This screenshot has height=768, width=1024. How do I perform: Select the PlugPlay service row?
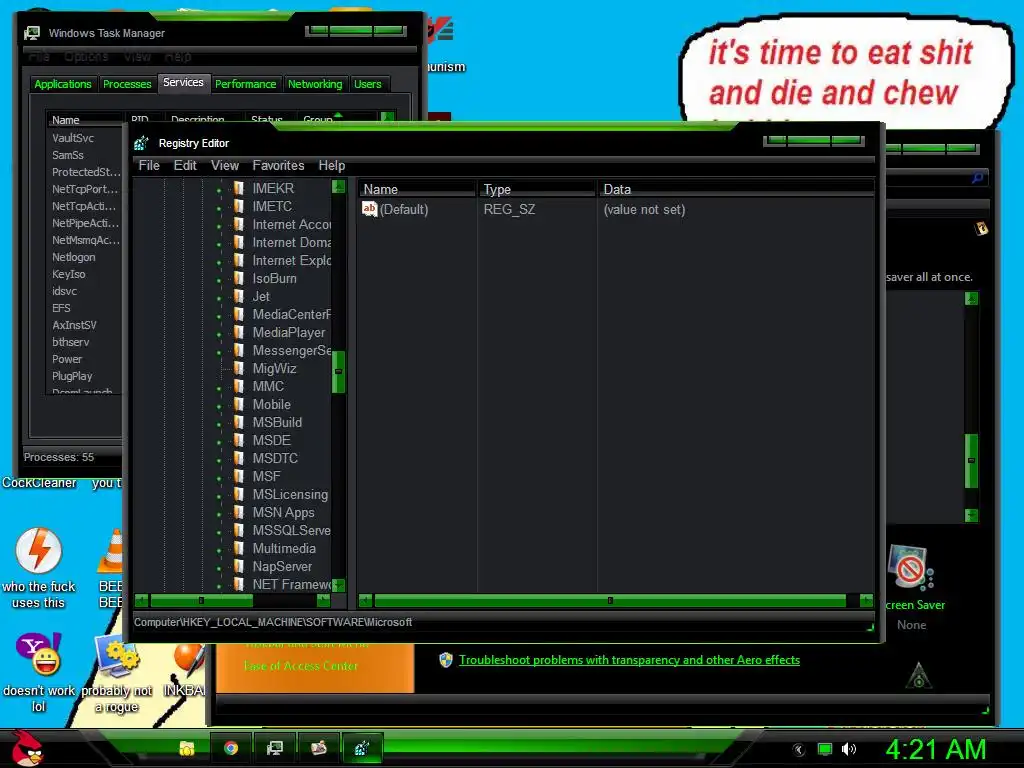point(84,376)
